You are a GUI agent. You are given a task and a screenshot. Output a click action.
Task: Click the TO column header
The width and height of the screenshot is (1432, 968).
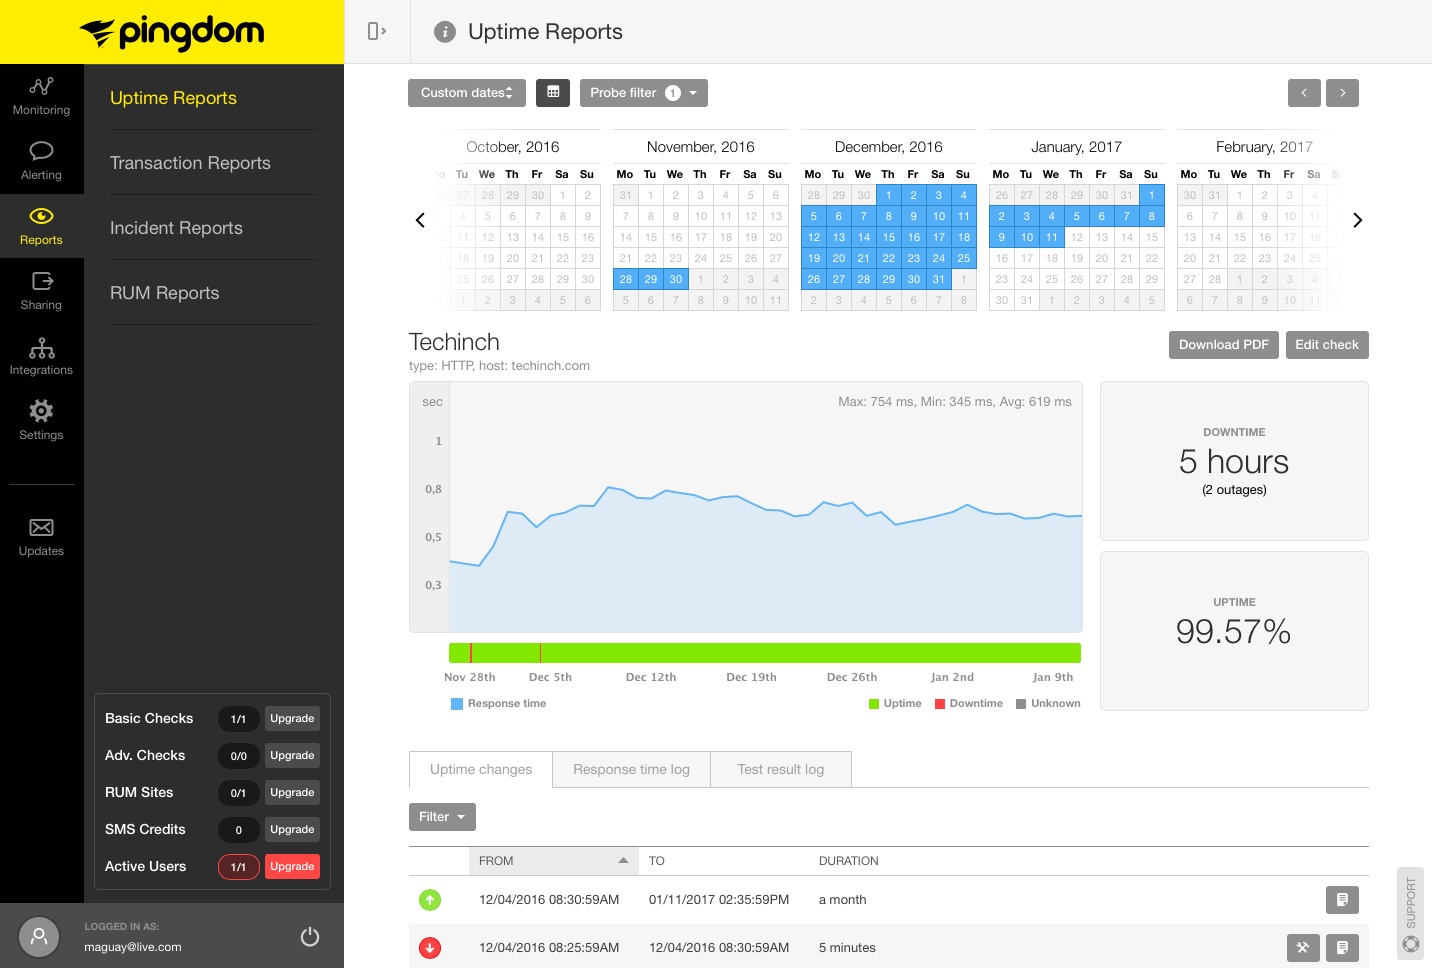point(657,861)
